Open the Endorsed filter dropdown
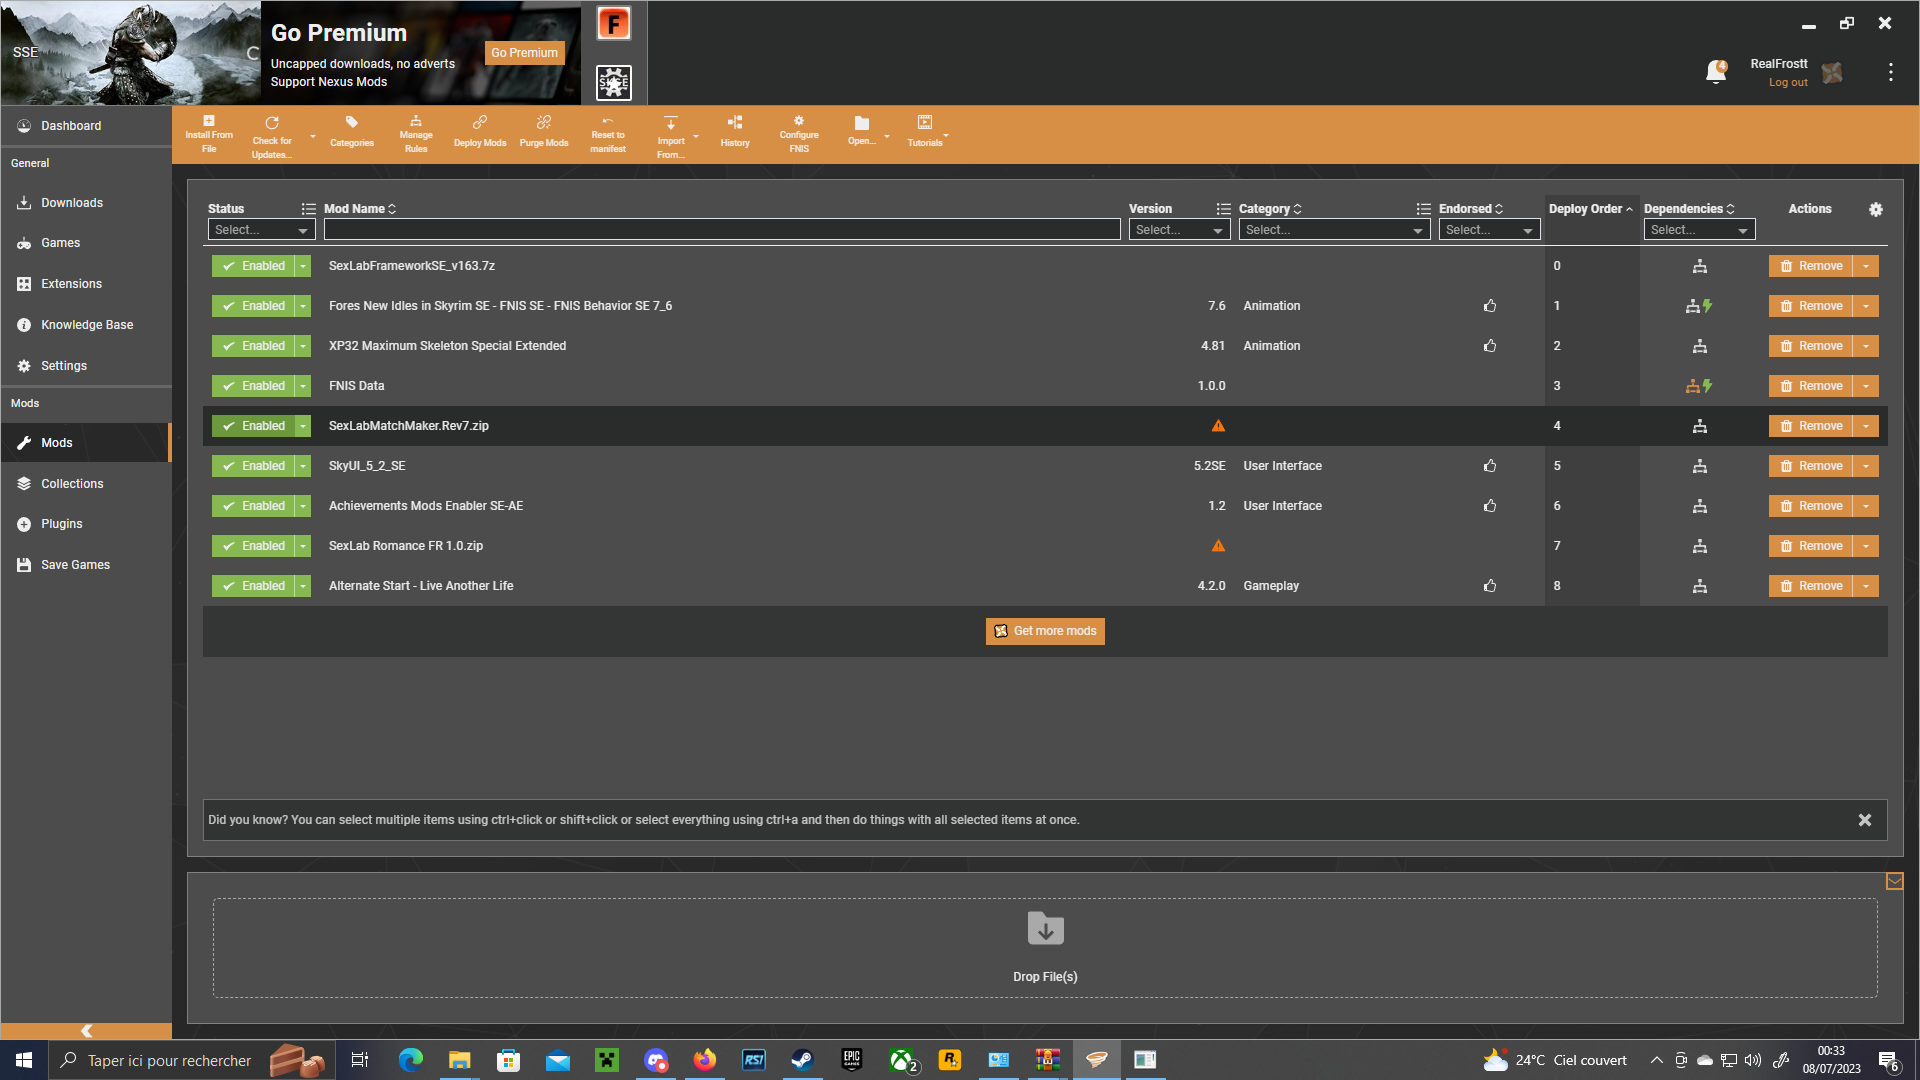This screenshot has width=1920, height=1080. pyautogui.click(x=1489, y=230)
